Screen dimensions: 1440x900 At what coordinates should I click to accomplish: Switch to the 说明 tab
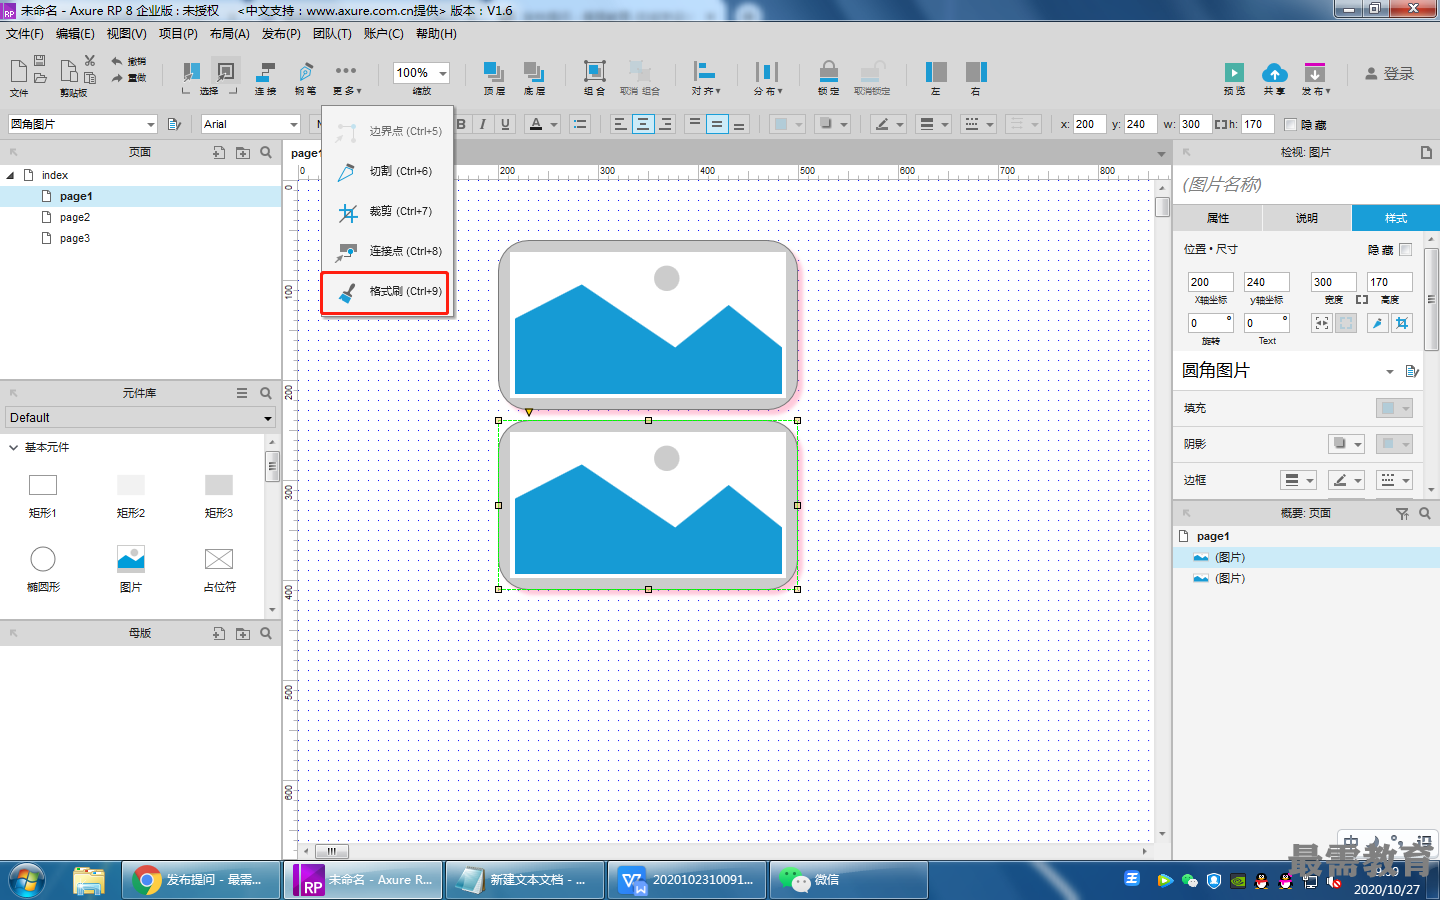click(1307, 218)
